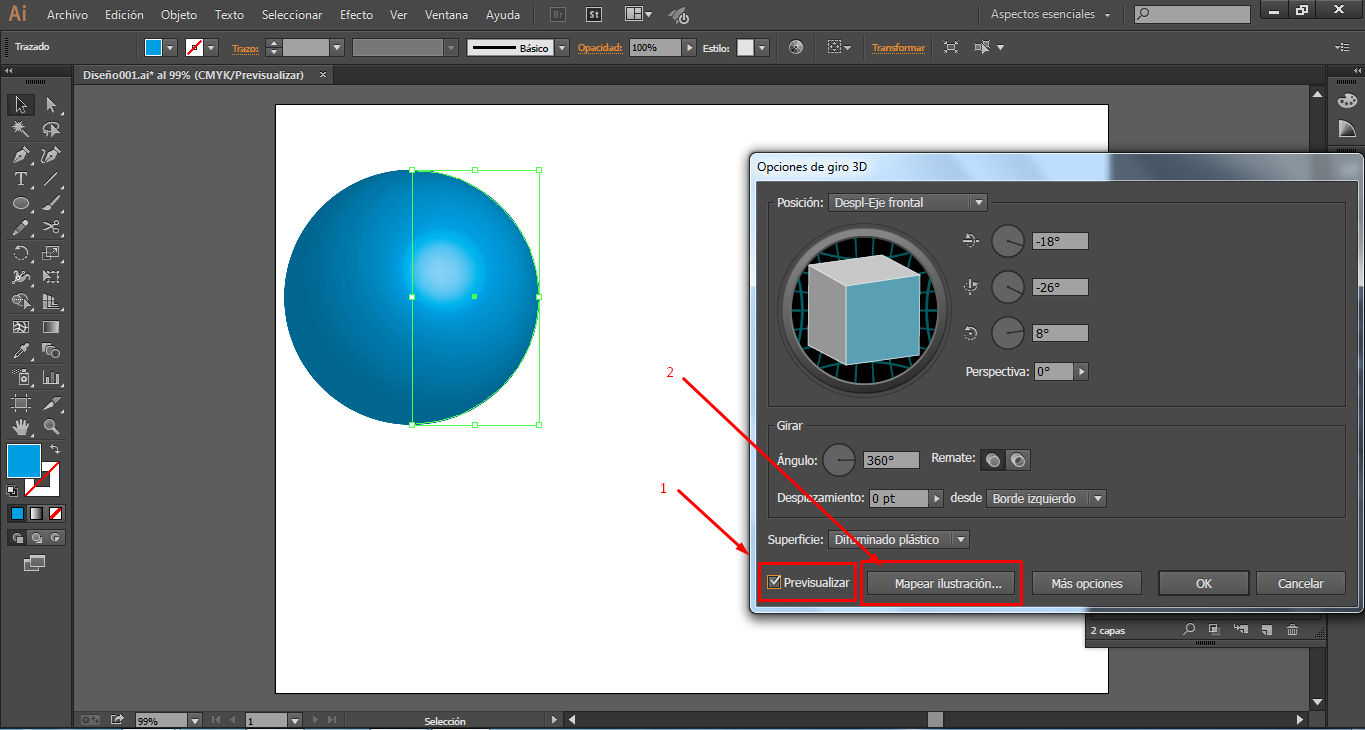This screenshot has height=730, width=1365.
Task: Uncheck the Previsualizar checkbox
Action: point(774,582)
